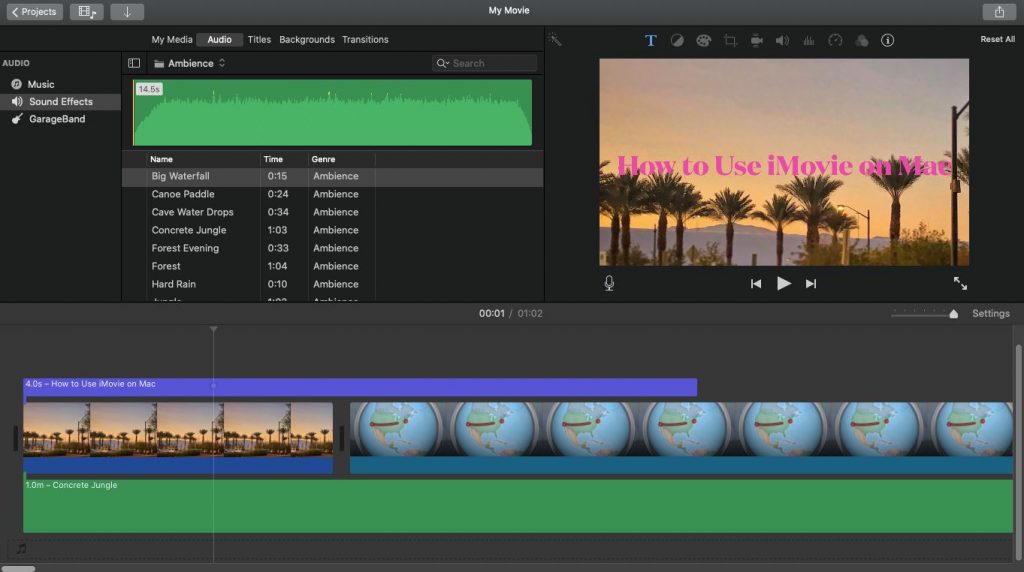
Task: Click the magic wand auto-enhance icon
Action: tap(555, 40)
